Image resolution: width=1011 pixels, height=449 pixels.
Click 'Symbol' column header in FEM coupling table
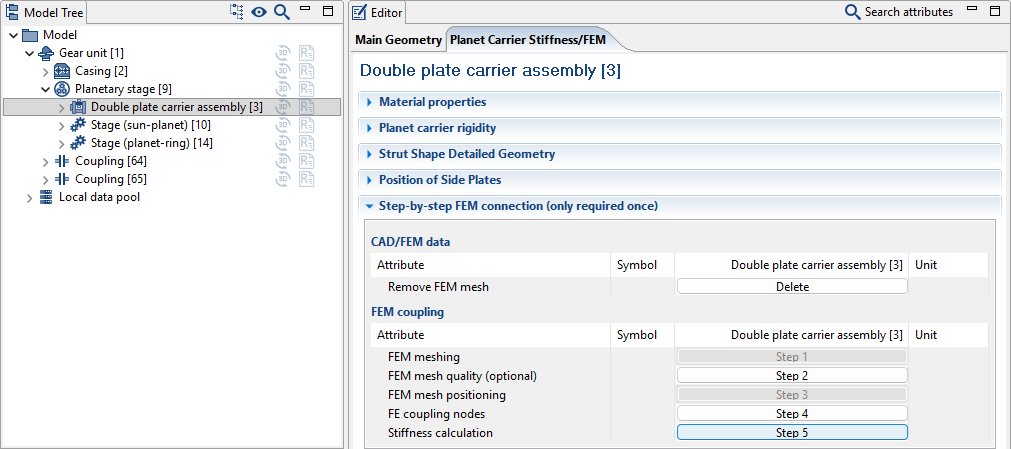click(x=636, y=335)
